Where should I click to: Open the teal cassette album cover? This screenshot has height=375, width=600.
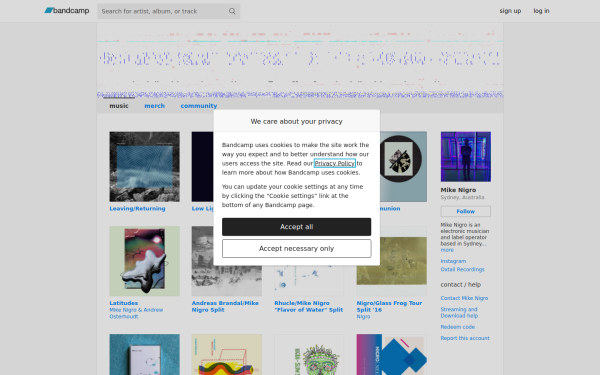coord(144,355)
